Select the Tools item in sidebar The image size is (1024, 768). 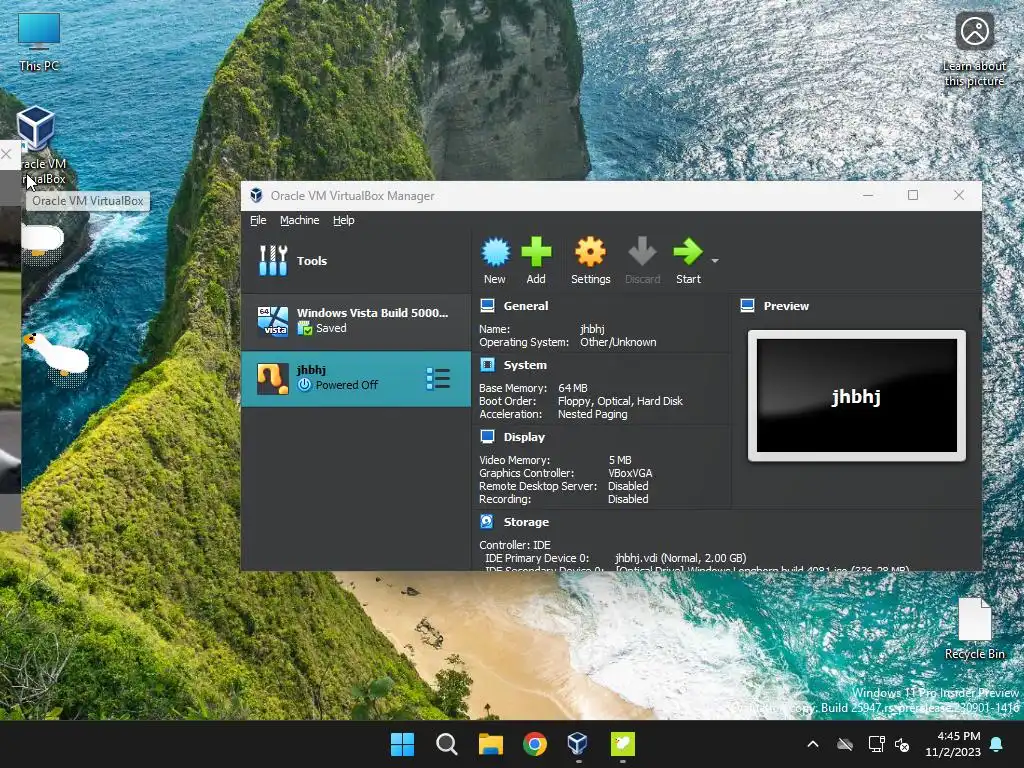(x=356, y=261)
